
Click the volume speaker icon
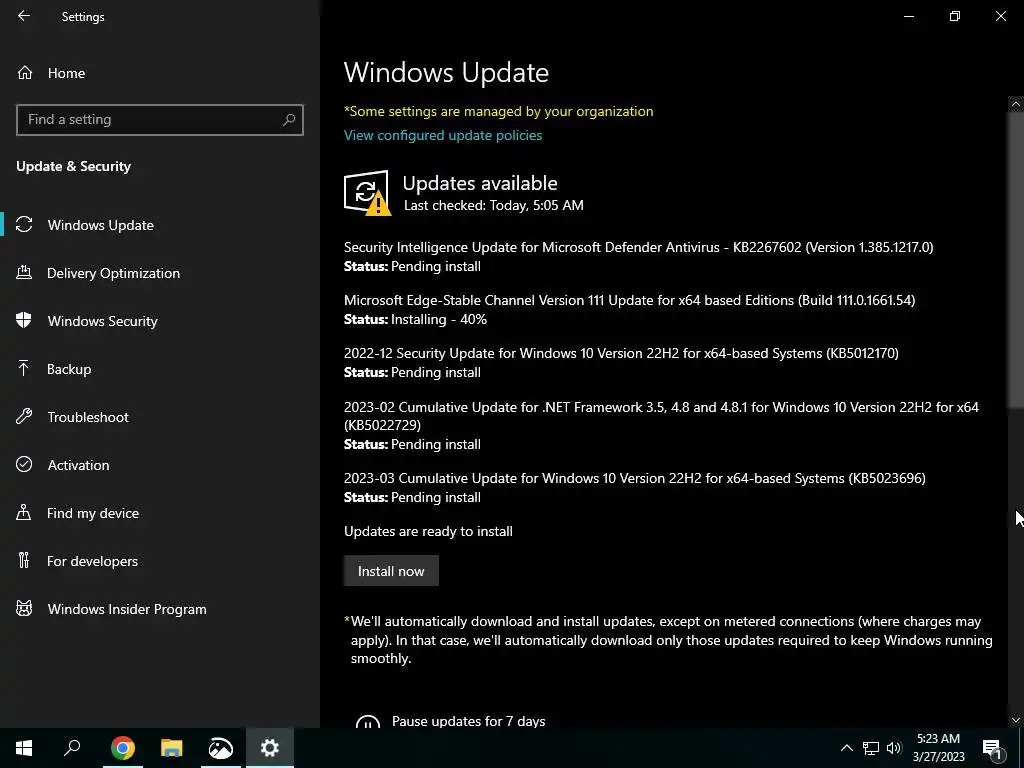pos(894,748)
